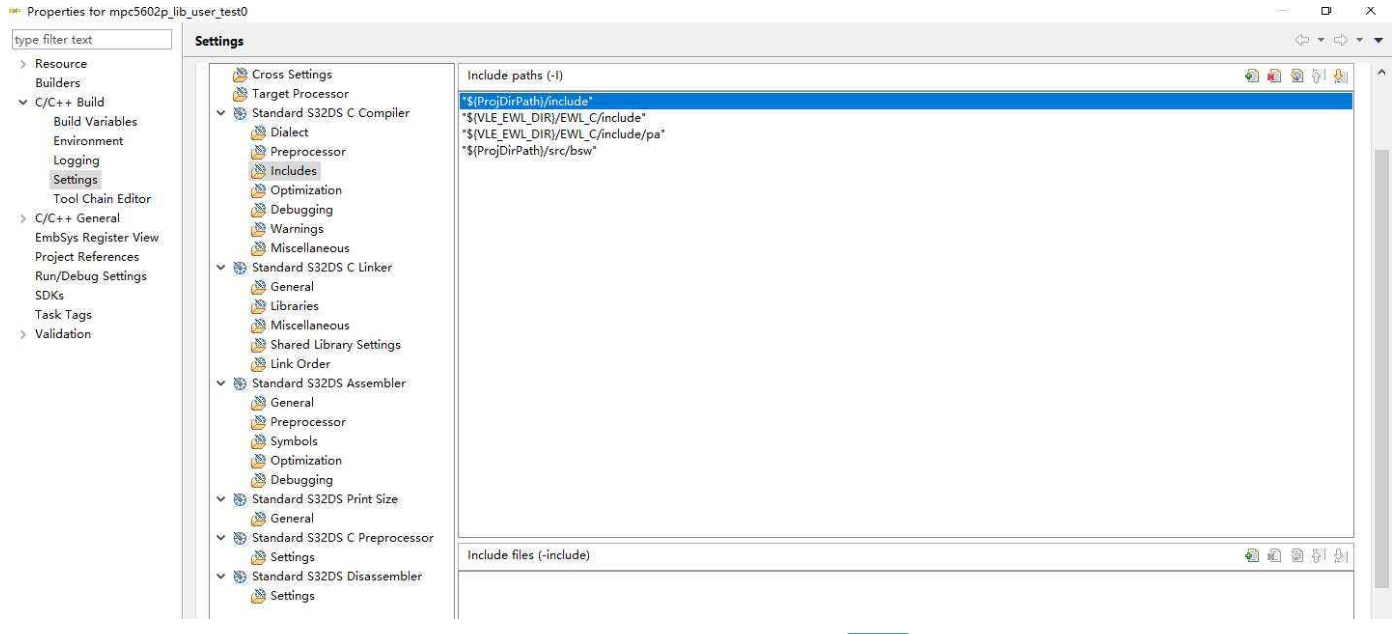
Task: Open the Optimization compiler settings
Action: point(305,190)
